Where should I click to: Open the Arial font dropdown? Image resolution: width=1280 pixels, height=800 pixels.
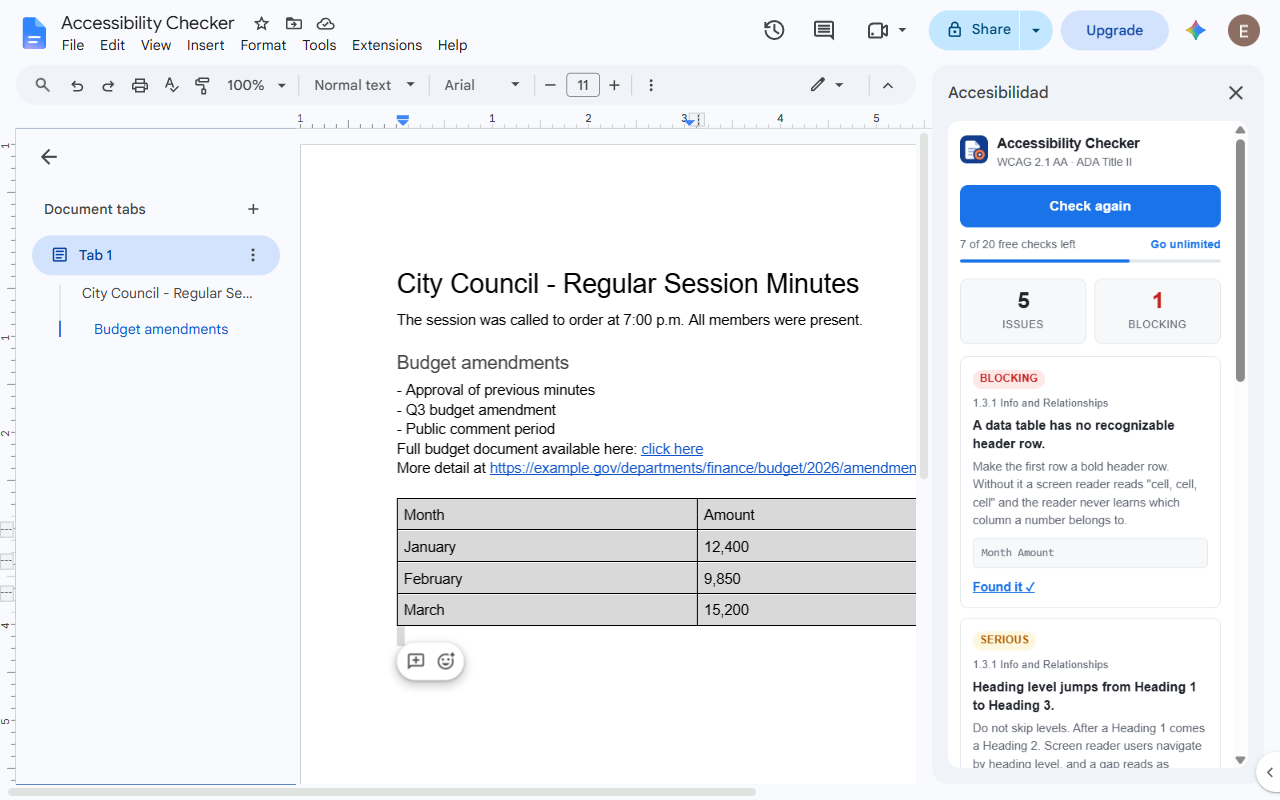tap(483, 85)
